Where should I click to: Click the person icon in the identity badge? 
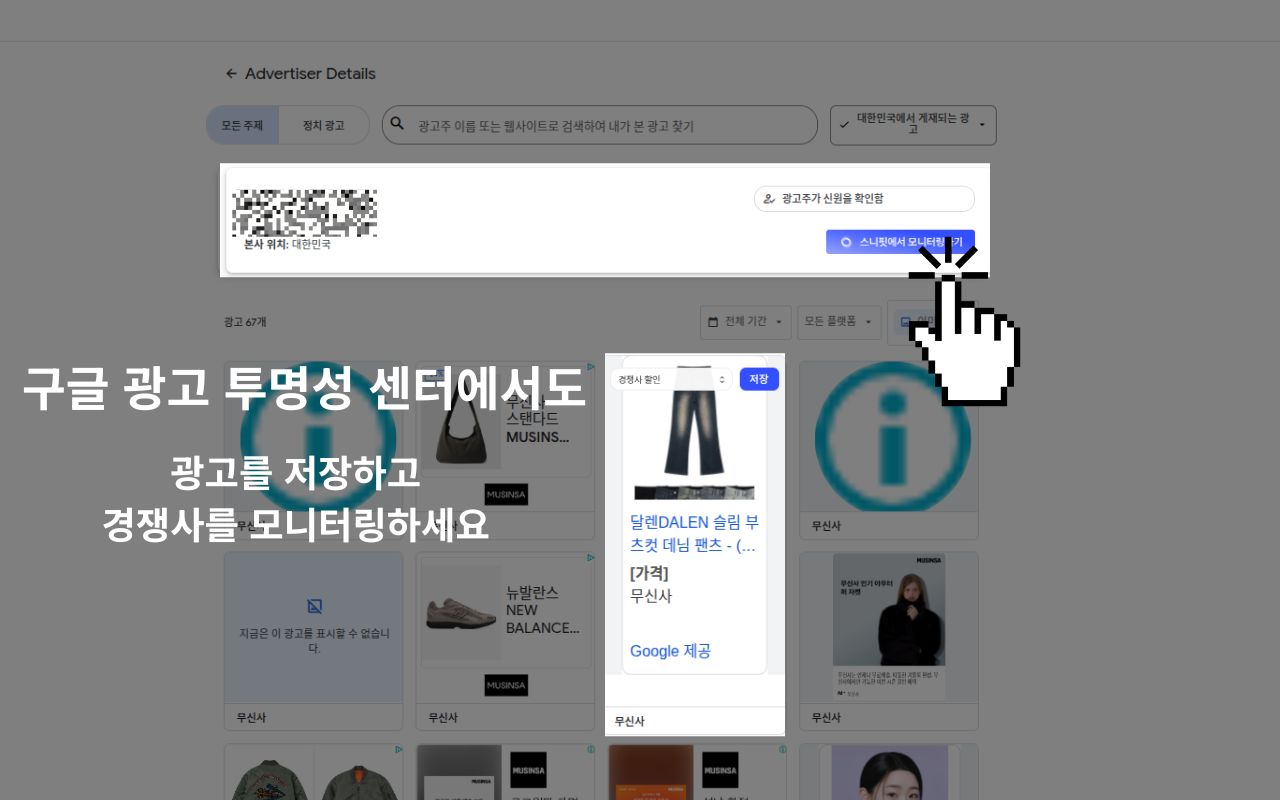(x=769, y=199)
